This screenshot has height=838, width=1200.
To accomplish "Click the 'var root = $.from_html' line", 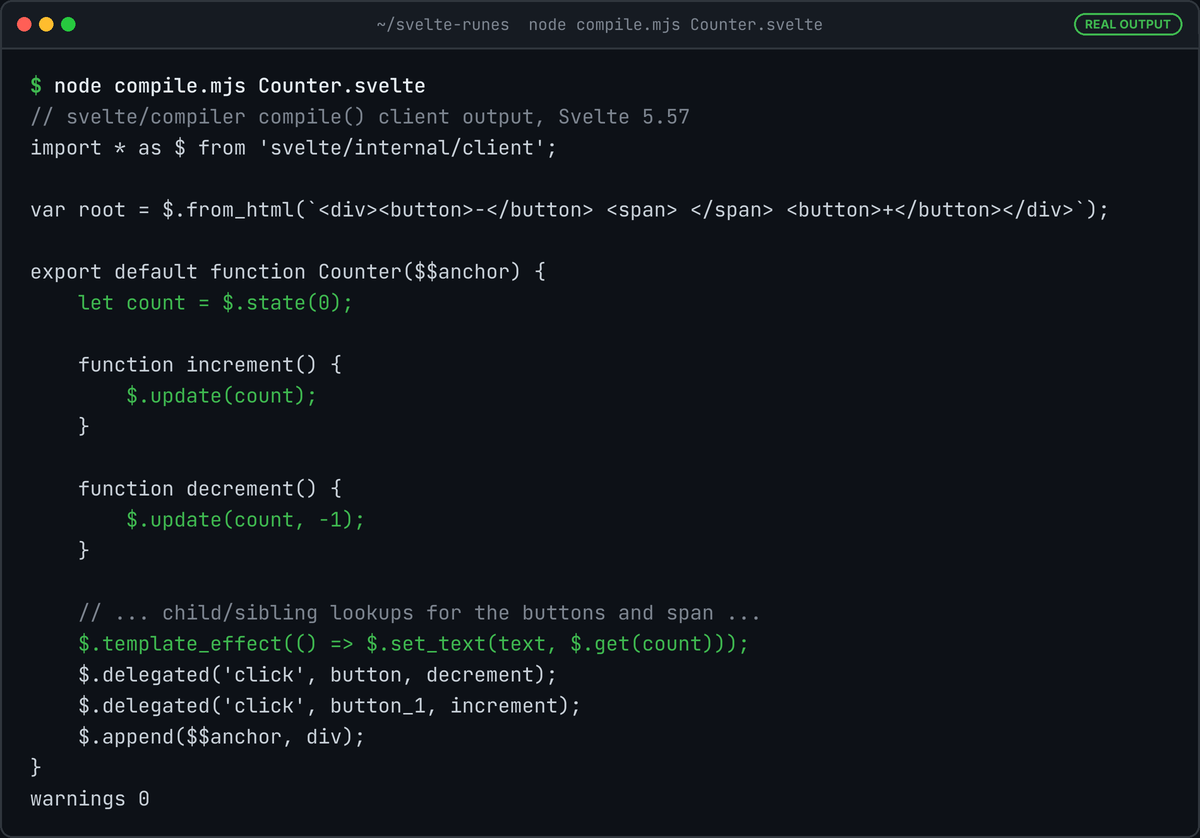I will tap(569, 210).
